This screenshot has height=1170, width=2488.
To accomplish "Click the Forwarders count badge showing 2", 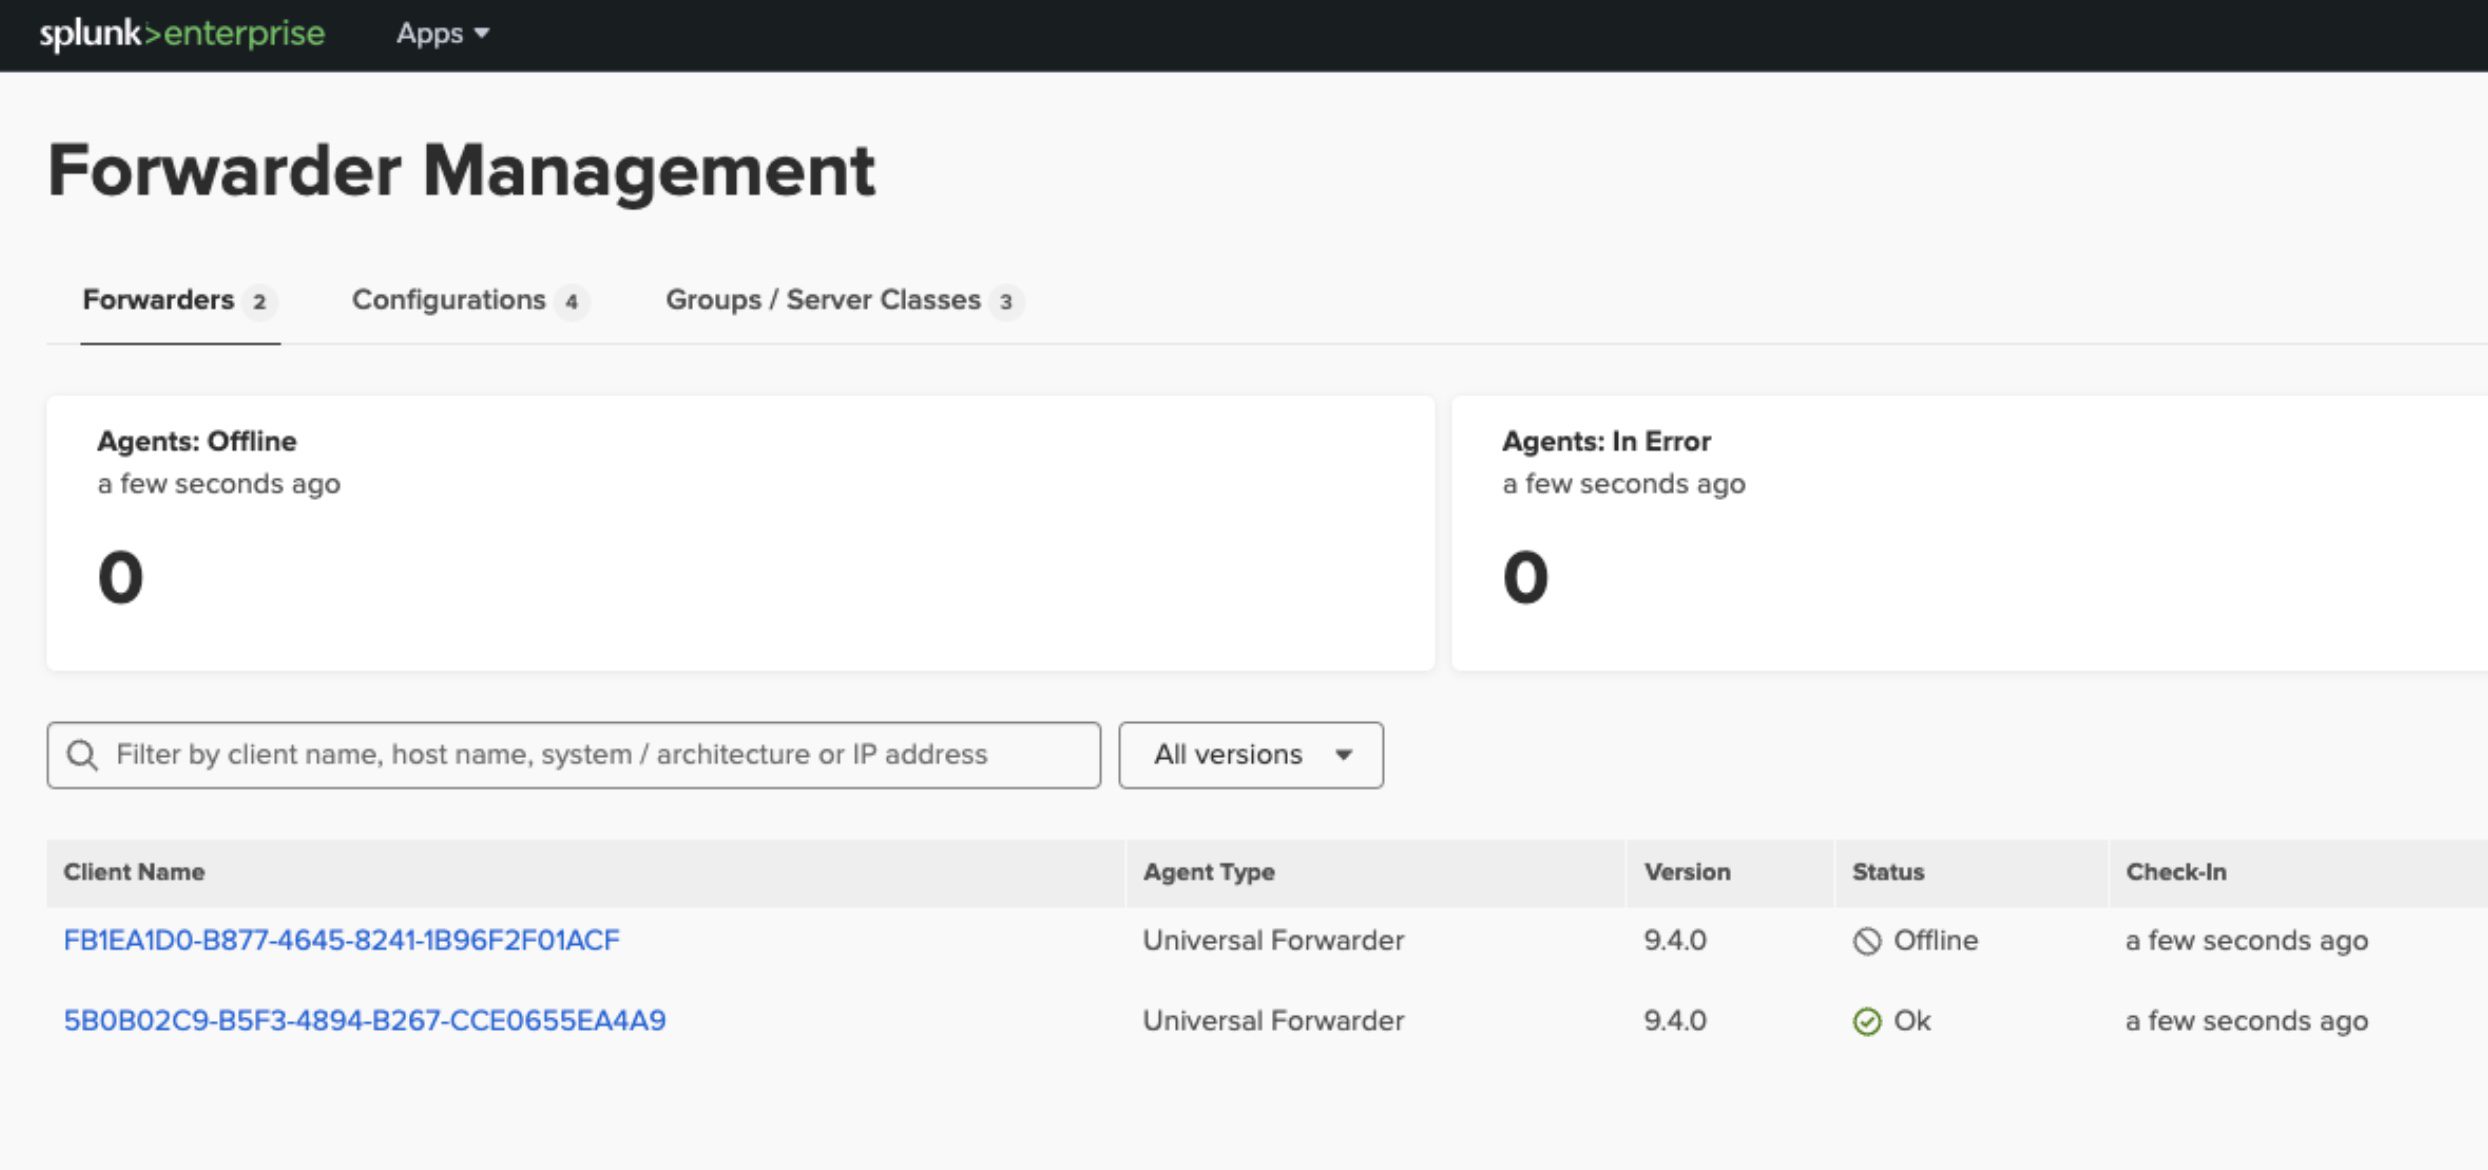I will click(x=261, y=301).
